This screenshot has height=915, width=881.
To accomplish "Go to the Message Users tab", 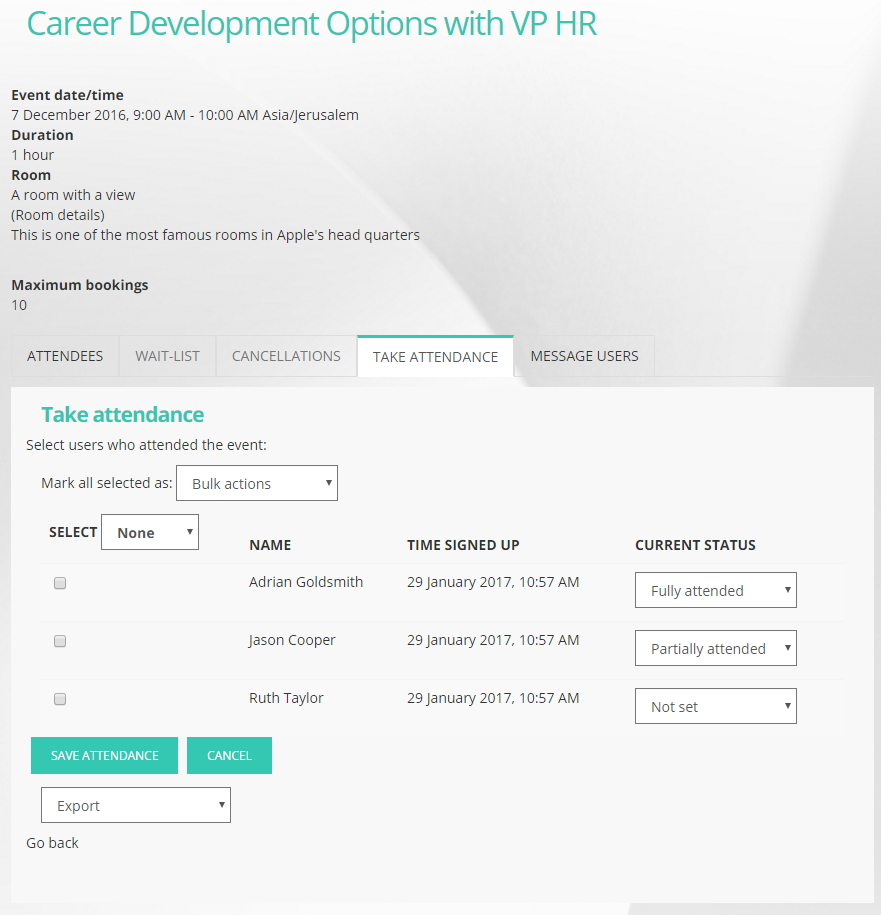I will [x=584, y=356].
